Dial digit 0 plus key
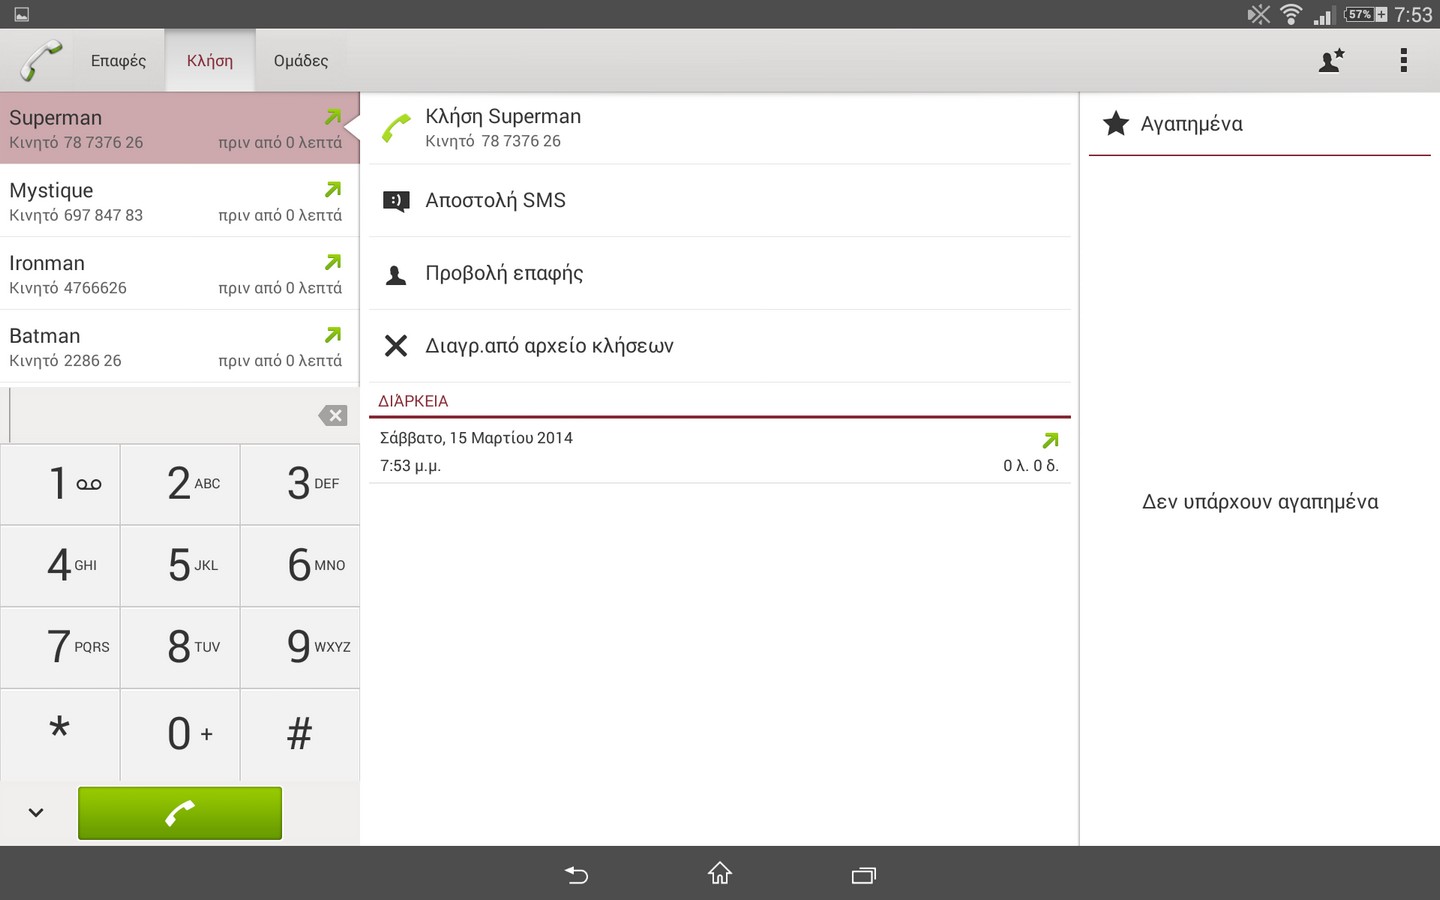The width and height of the screenshot is (1440, 900). coord(180,734)
